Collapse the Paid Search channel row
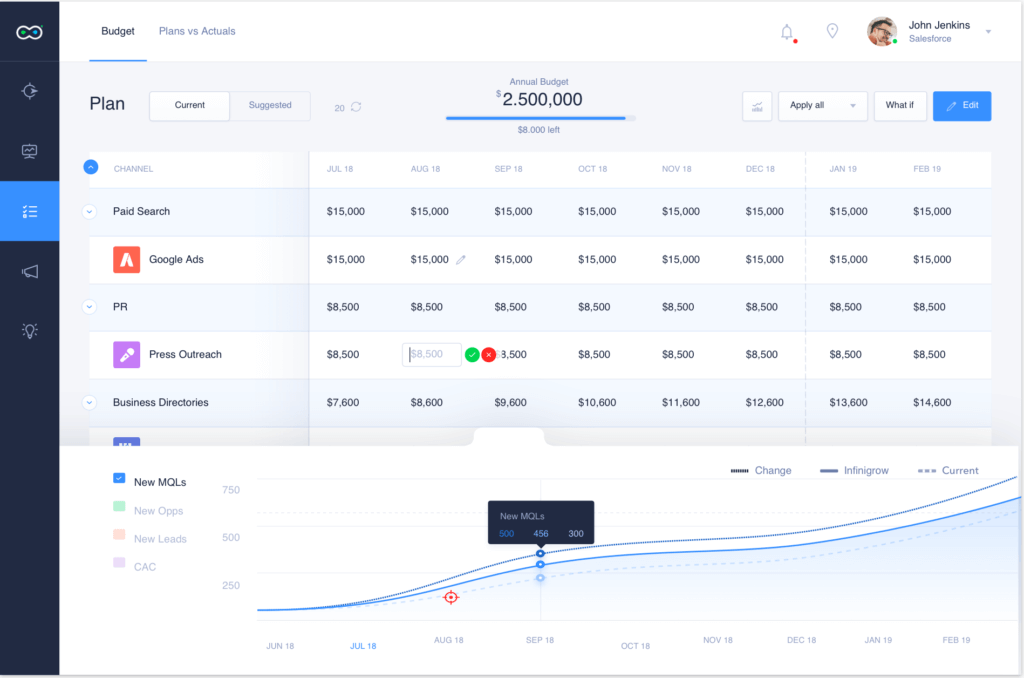 [x=90, y=212]
